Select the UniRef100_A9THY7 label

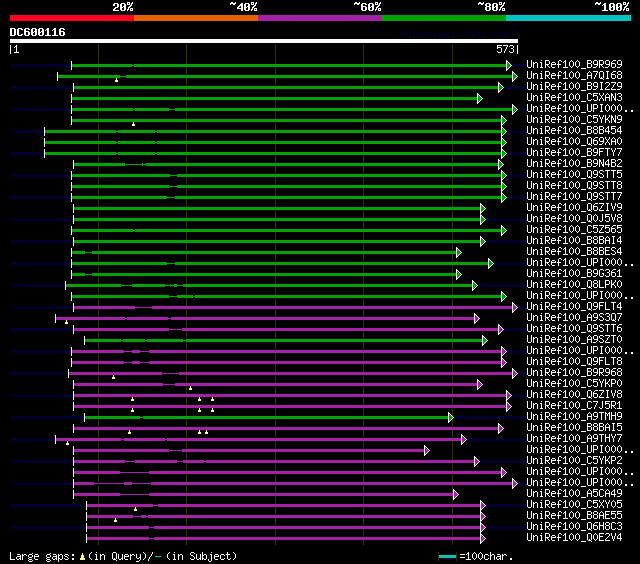click(574, 439)
